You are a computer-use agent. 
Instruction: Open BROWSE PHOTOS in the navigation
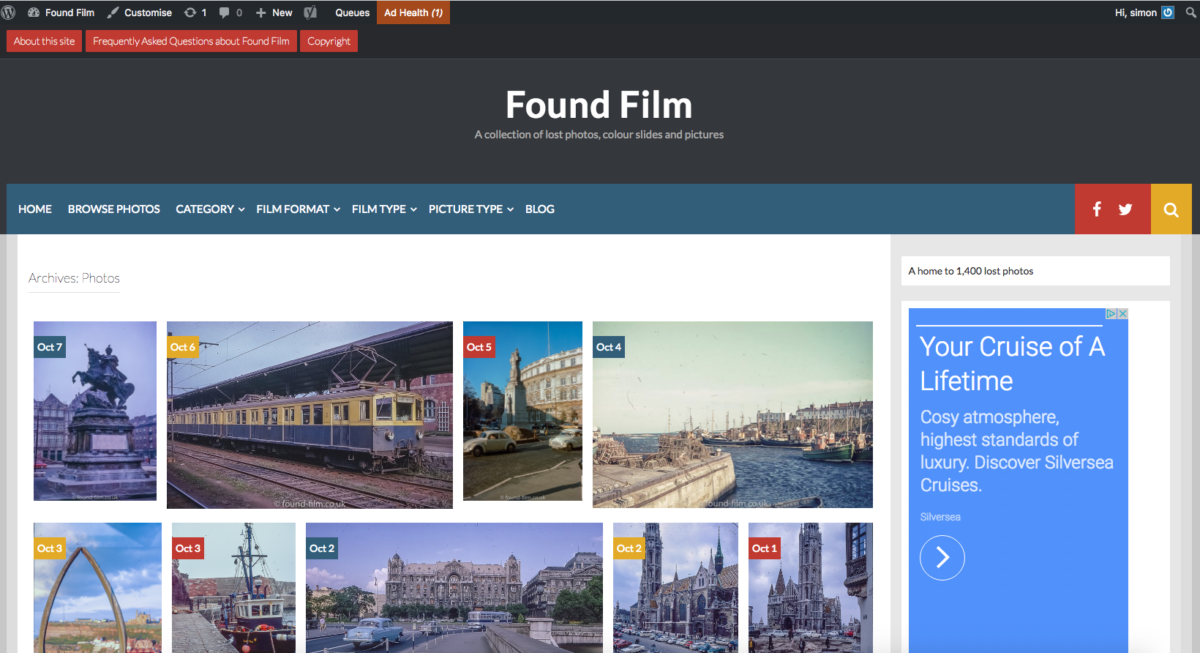pyautogui.click(x=114, y=209)
